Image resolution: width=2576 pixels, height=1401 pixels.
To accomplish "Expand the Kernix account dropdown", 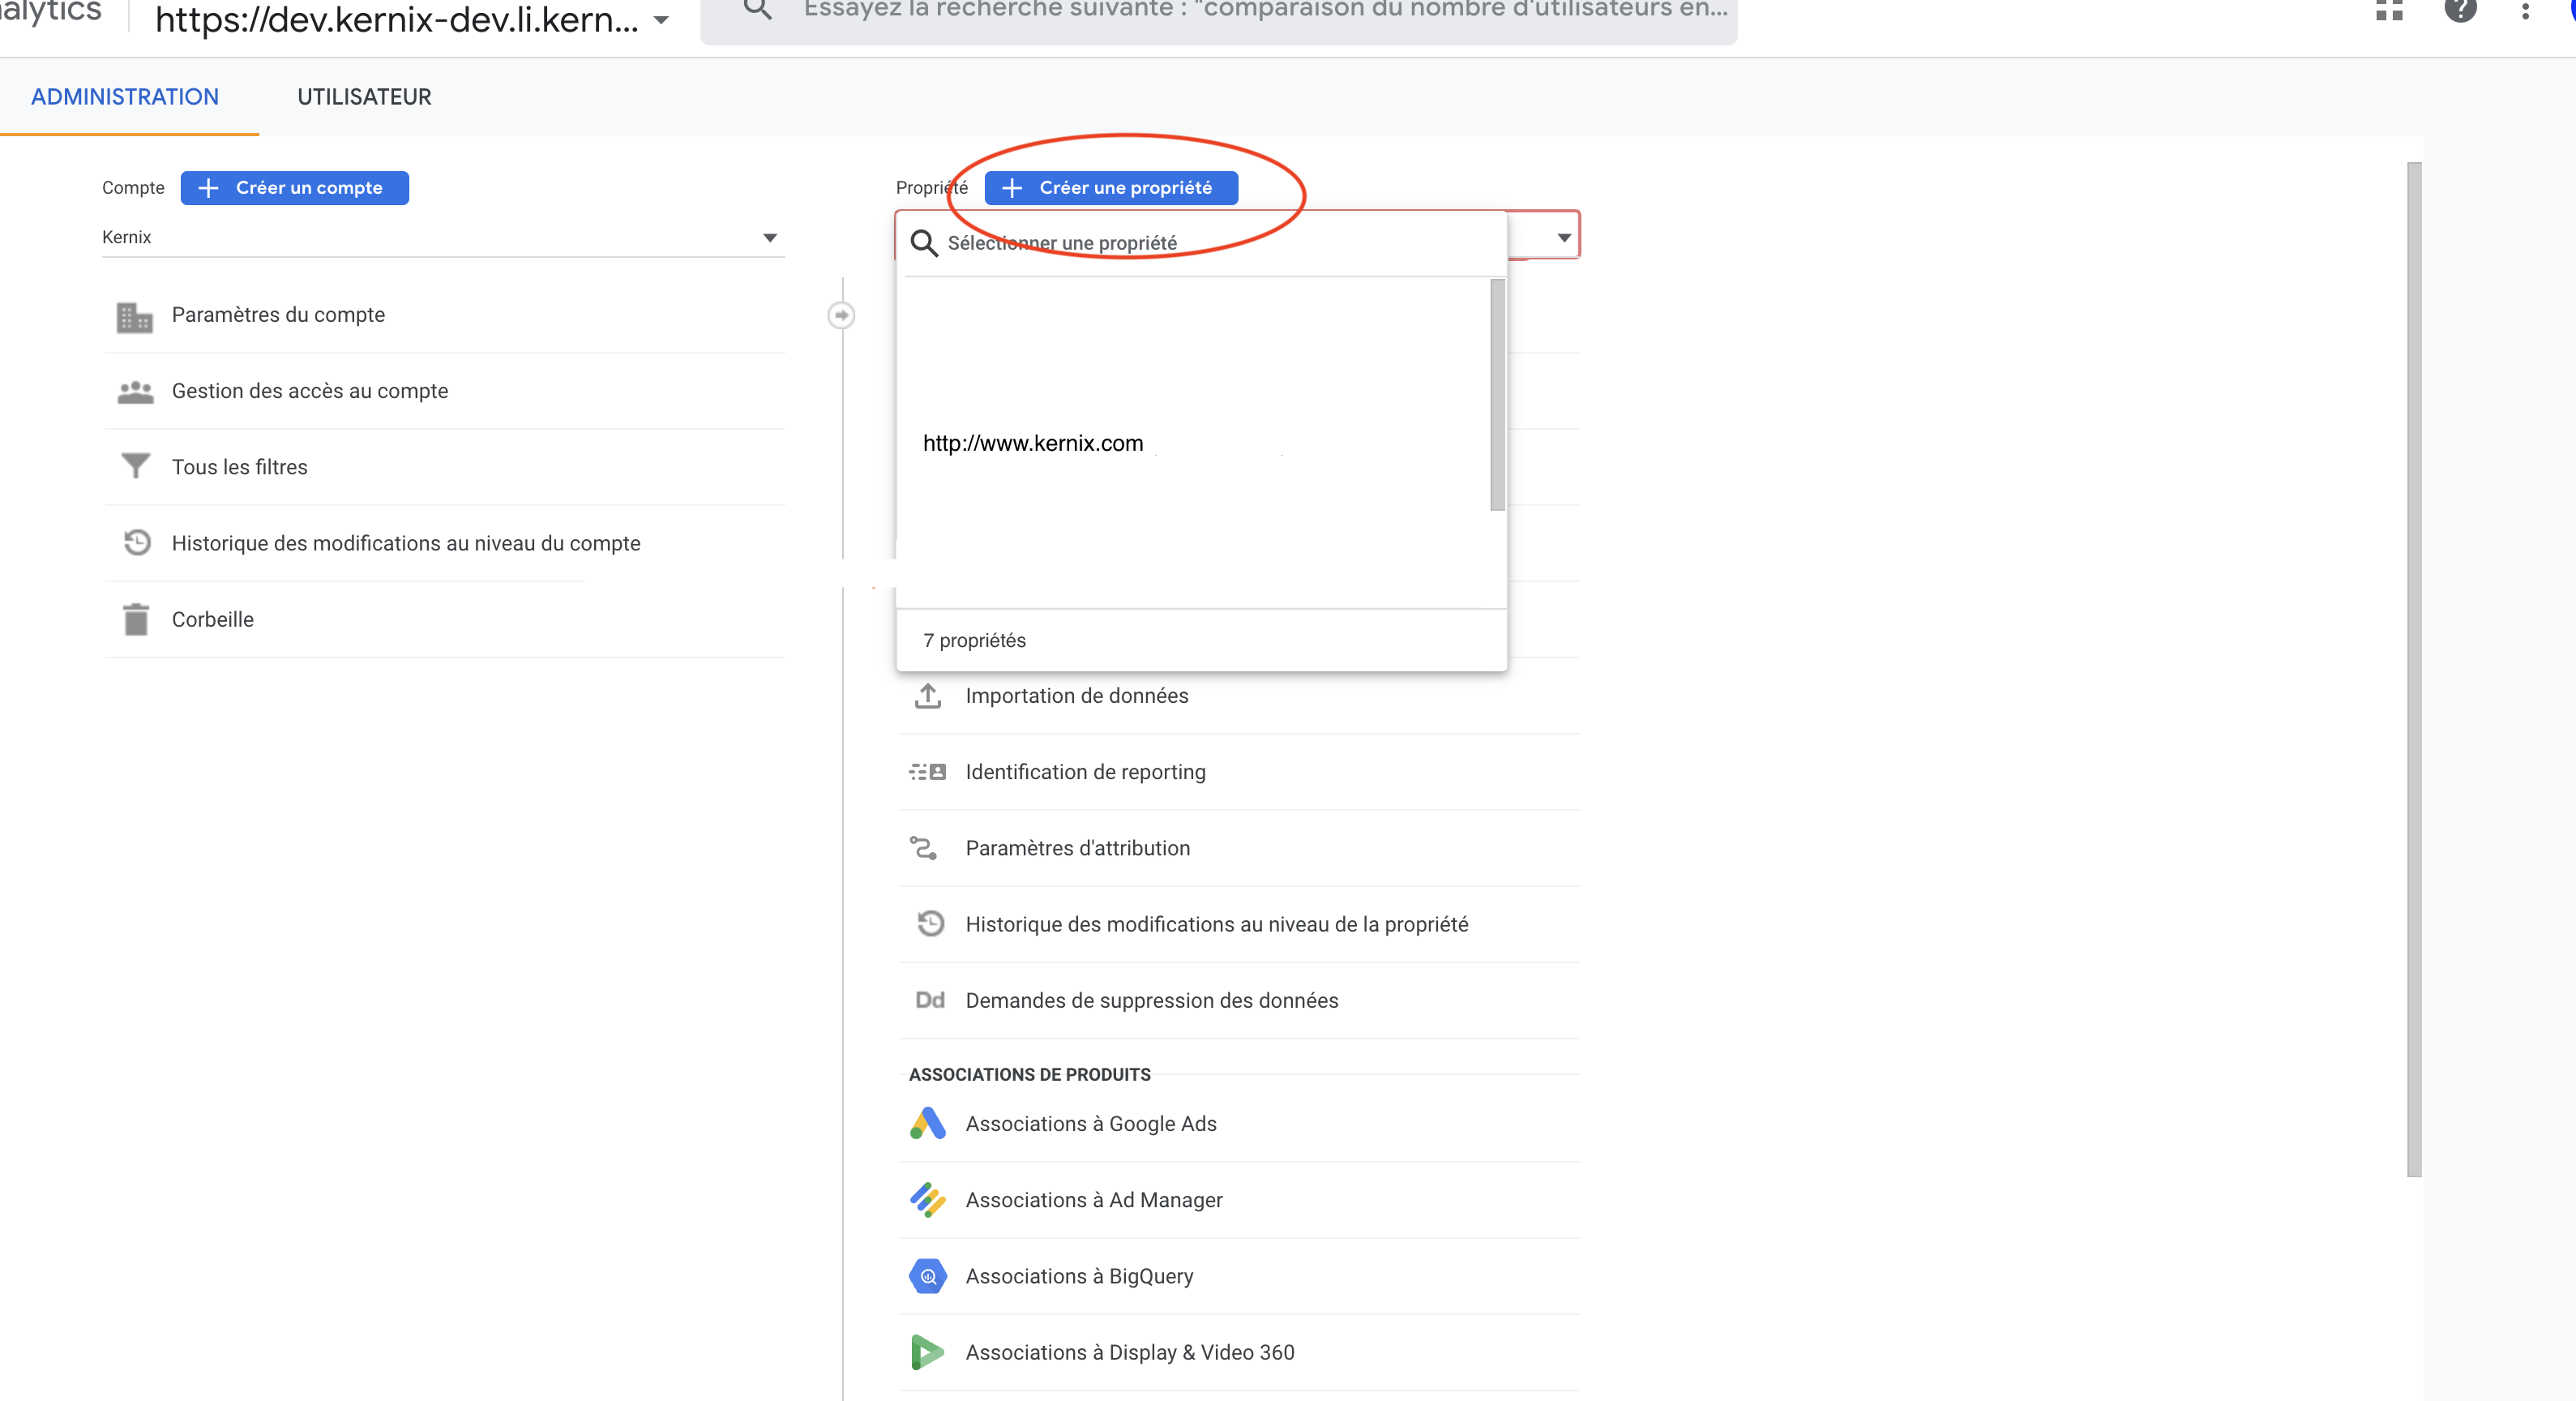I will 443,237.
